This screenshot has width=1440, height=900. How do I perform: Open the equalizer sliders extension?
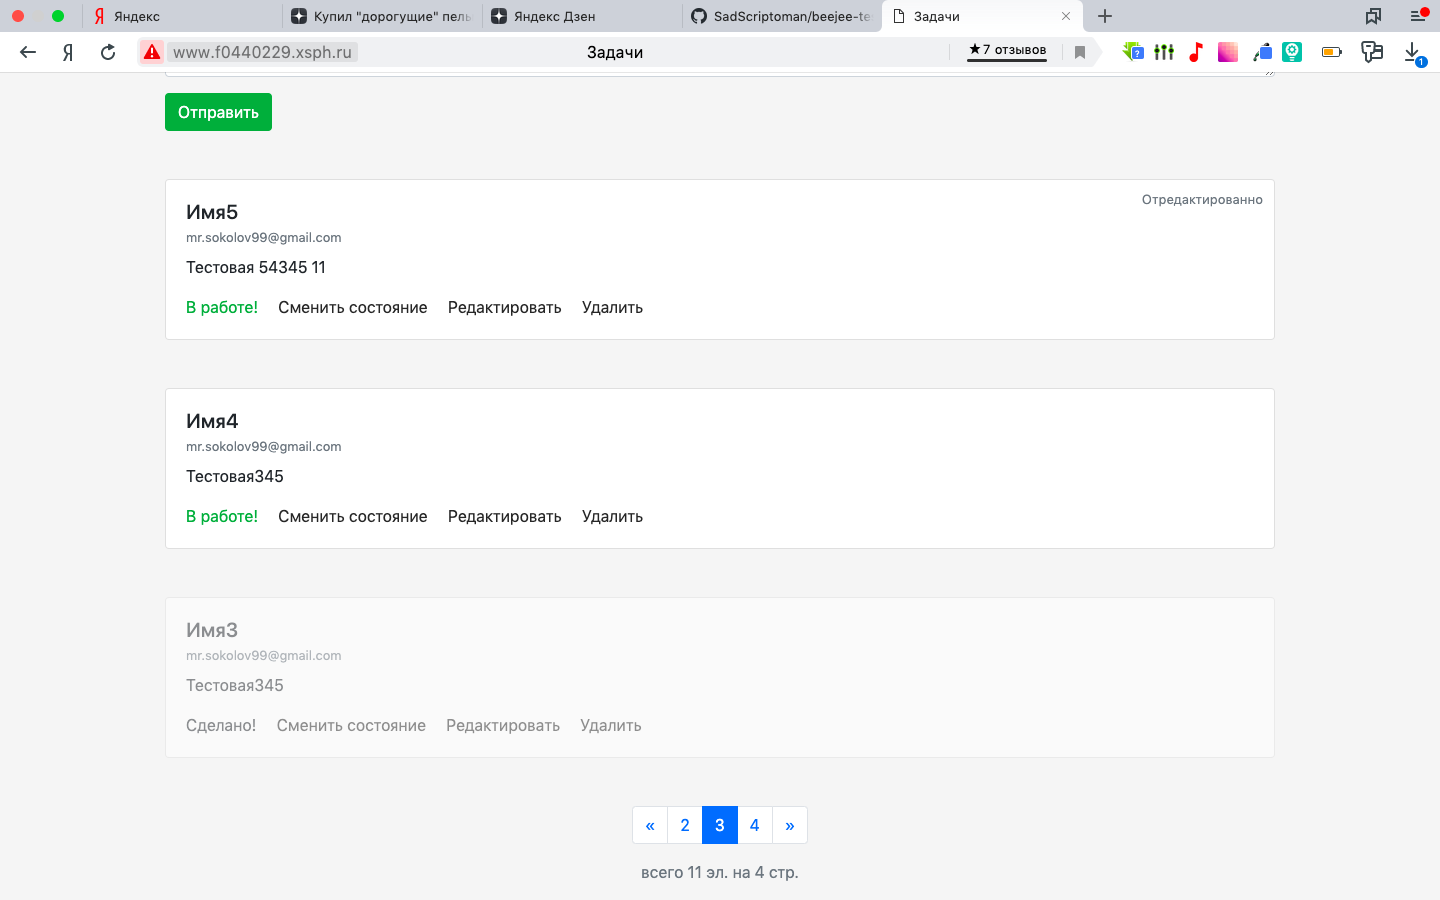pyautogui.click(x=1164, y=52)
